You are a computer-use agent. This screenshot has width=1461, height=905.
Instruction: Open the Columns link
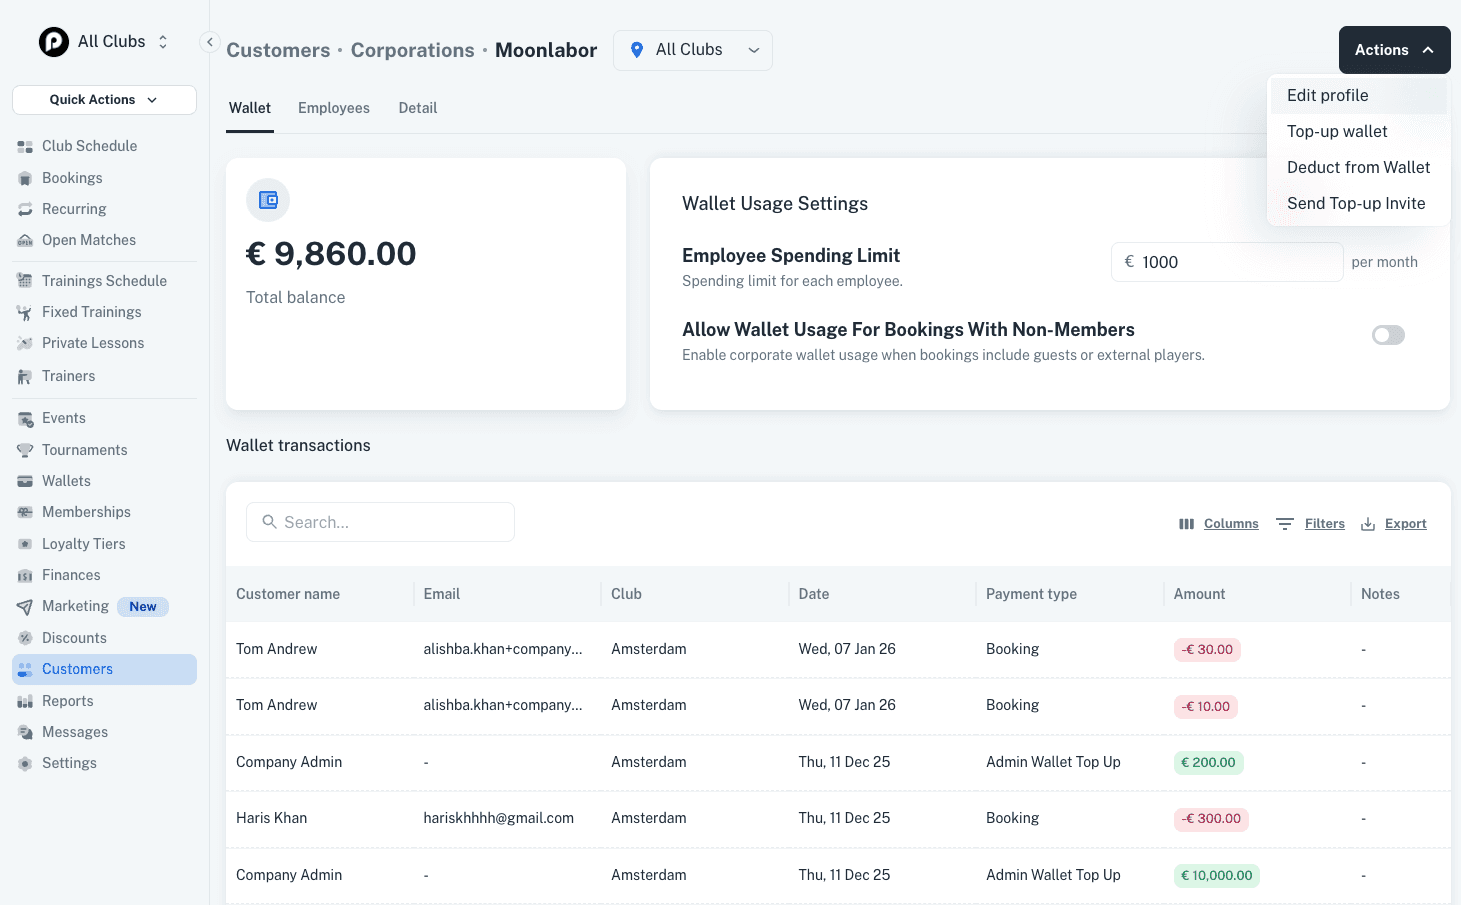[x=1231, y=524]
